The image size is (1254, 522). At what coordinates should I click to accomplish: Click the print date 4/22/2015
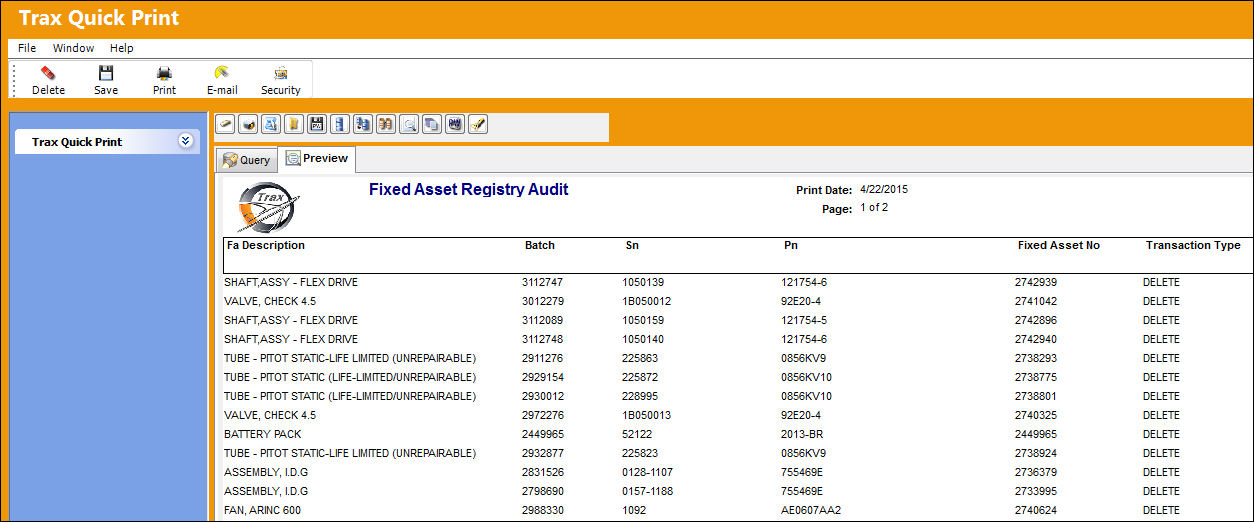[x=884, y=189]
